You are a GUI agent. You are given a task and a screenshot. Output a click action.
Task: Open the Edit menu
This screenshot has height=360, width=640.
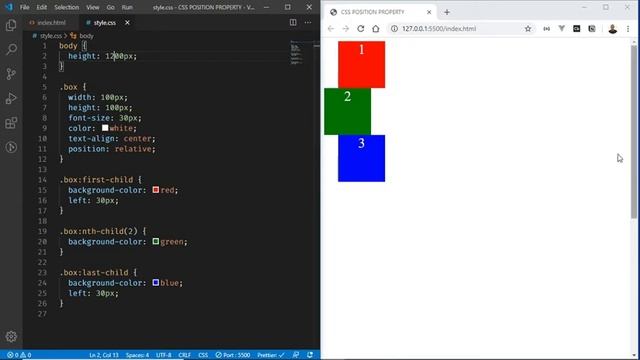coord(42,7)
